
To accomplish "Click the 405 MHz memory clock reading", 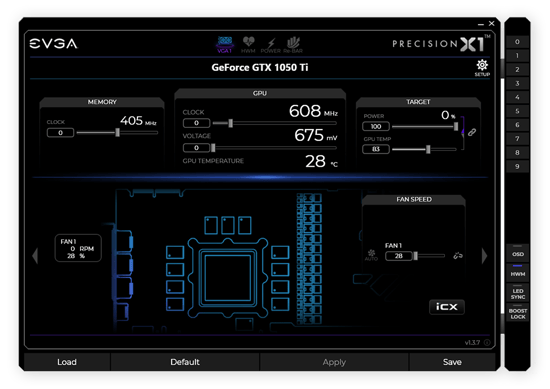I will (138, 121).
